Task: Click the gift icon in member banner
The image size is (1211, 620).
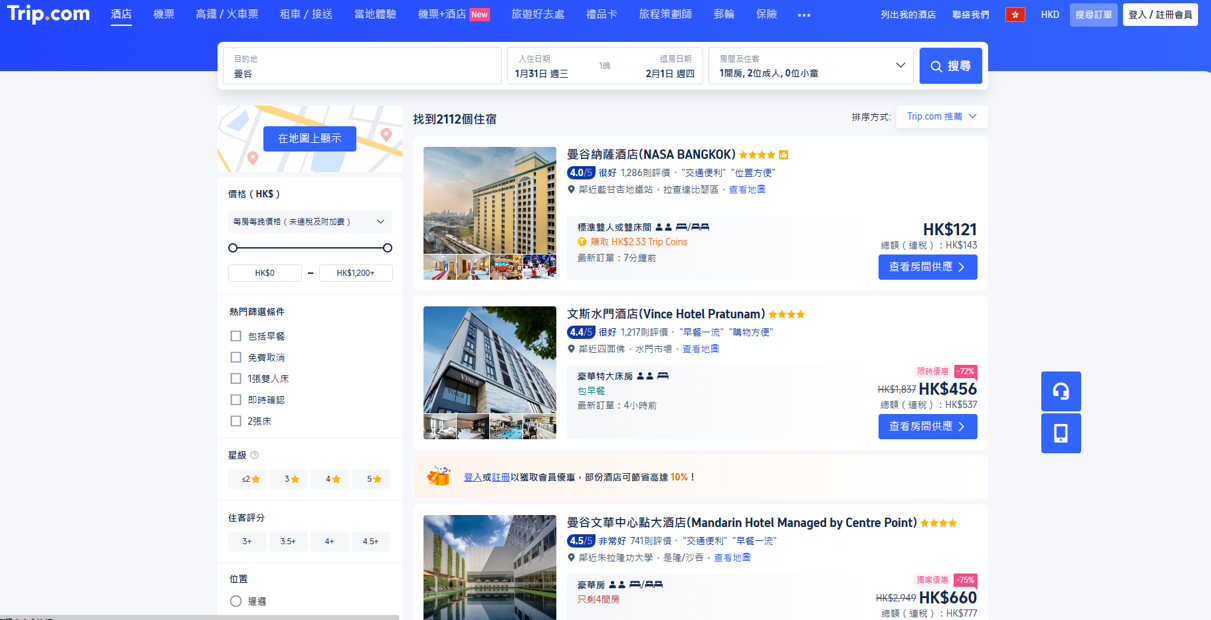Action: (x=438, y=477)
